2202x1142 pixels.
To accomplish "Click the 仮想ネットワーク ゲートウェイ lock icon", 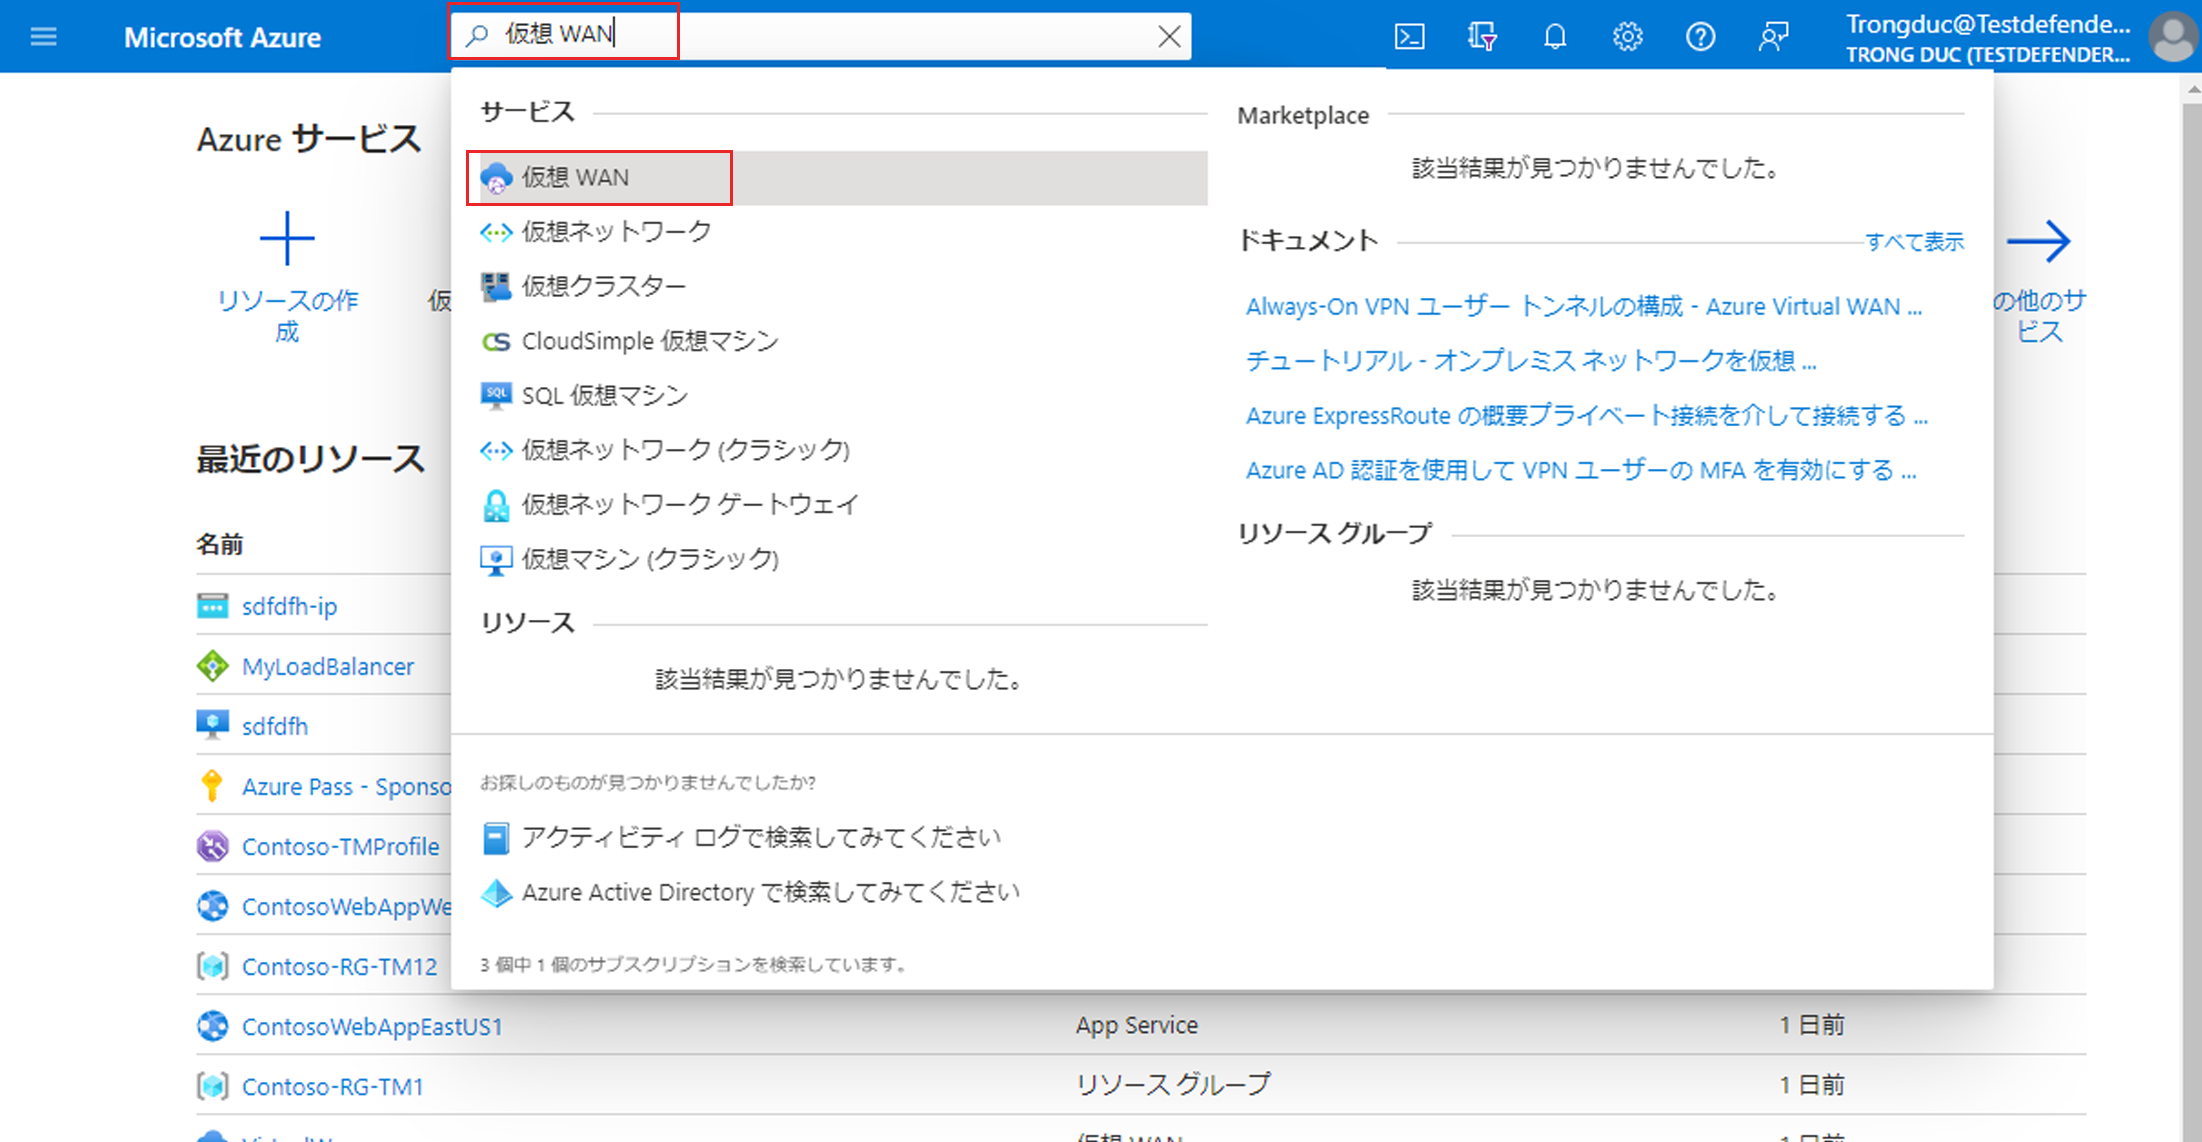I will tap(496, 505).
